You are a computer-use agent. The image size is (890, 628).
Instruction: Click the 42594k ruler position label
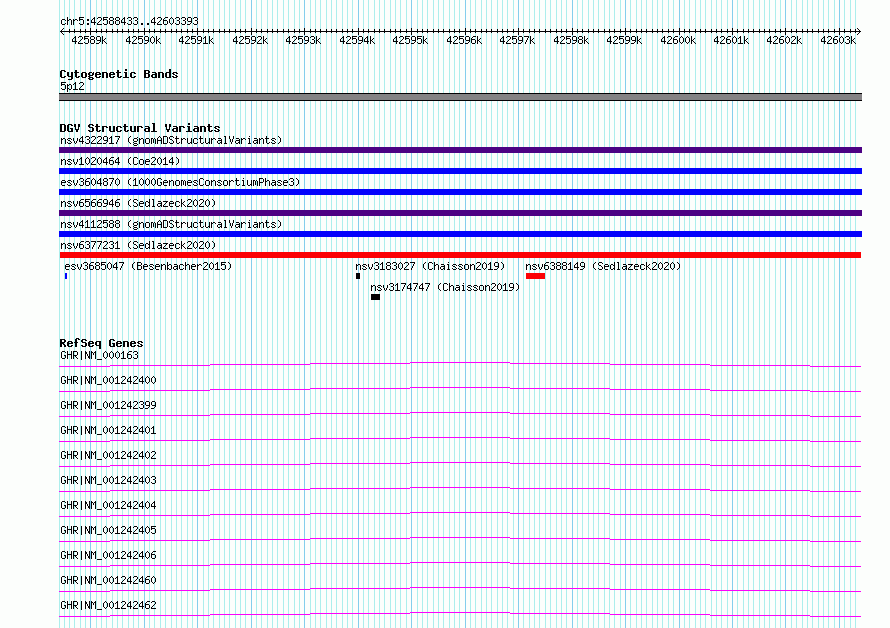[x=357, y=40]
